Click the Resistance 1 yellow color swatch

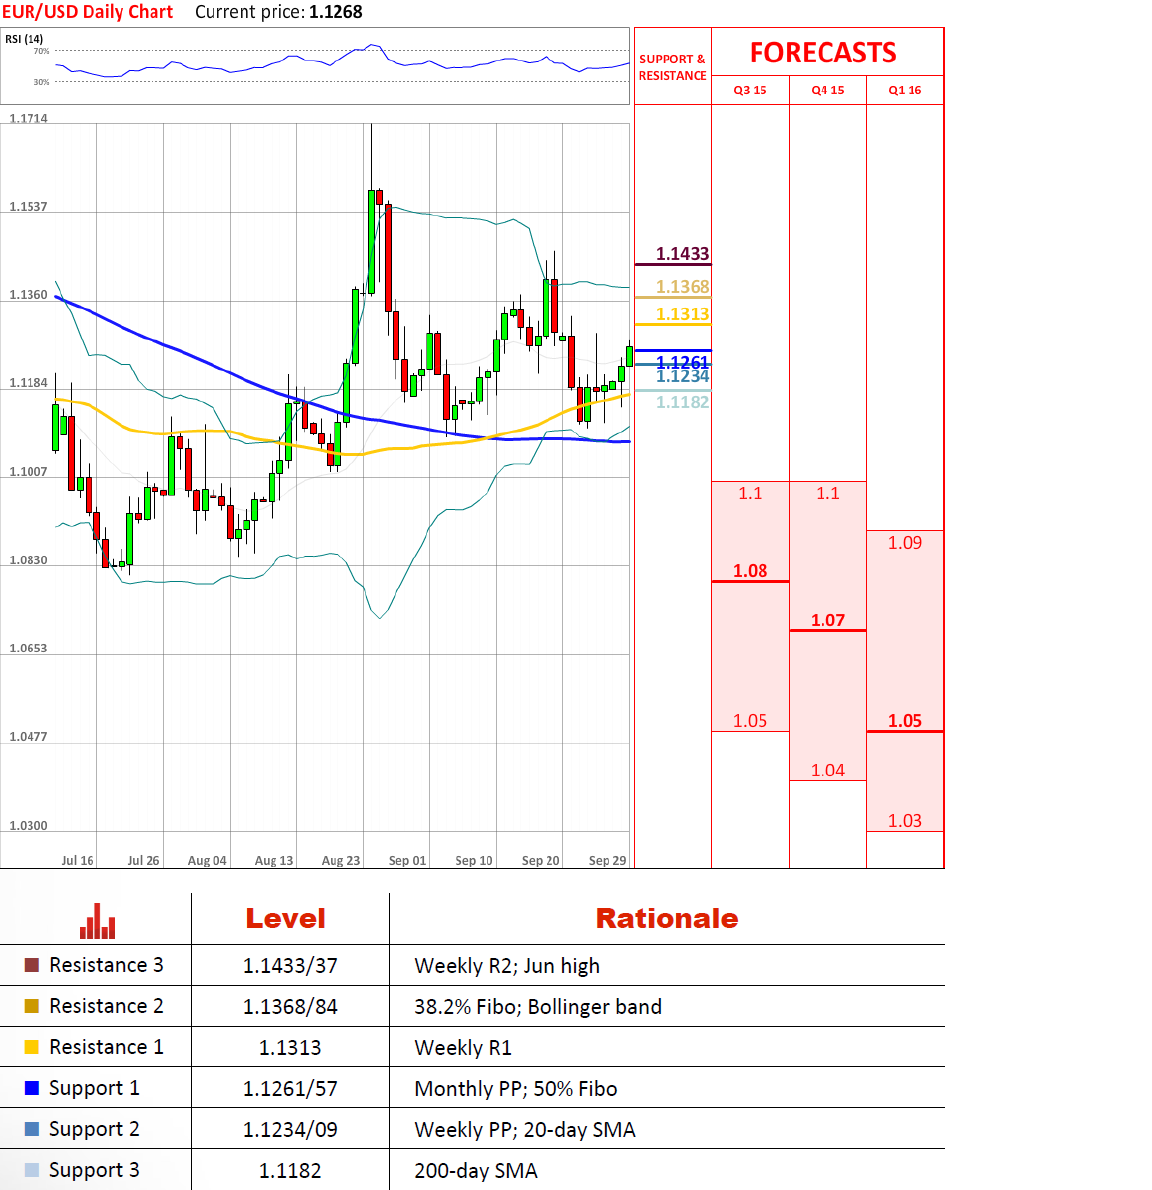32,1047
